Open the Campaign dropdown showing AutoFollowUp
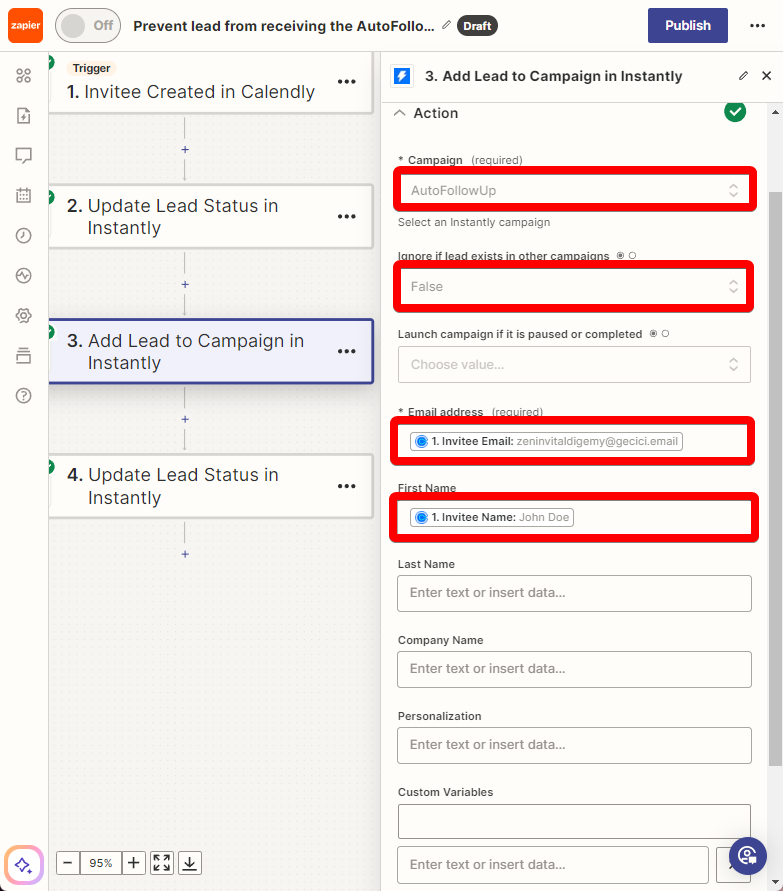The height and width of the screenshot is (891, 783). tap(574, 190)
